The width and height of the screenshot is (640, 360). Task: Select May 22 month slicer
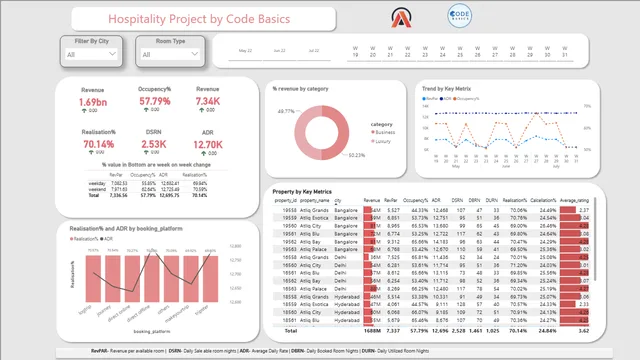(245, 51)
